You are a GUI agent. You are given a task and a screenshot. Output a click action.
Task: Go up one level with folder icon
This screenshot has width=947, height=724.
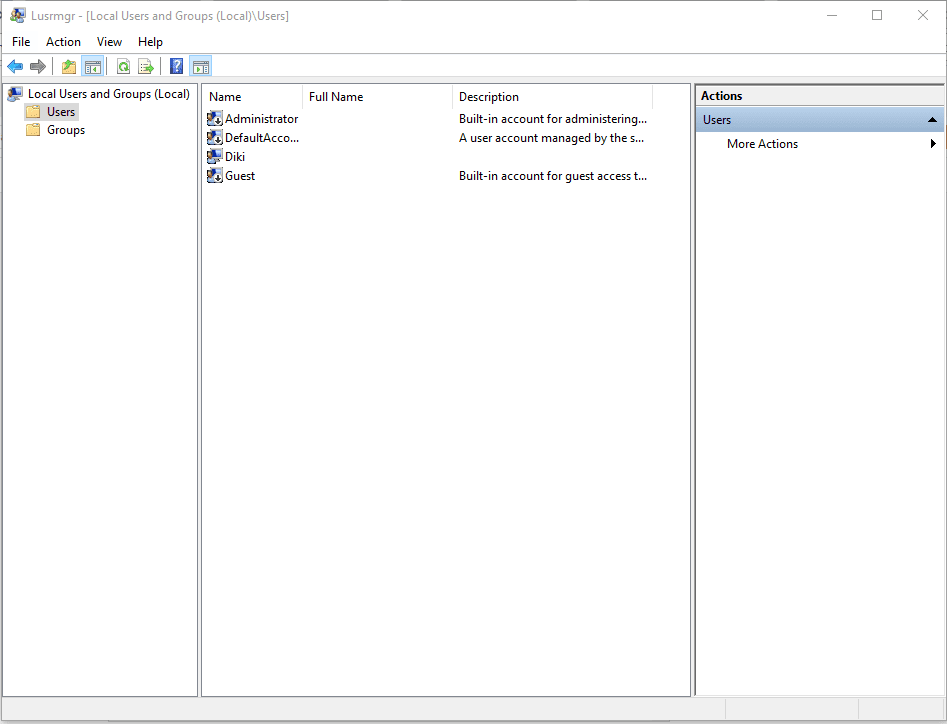tap(69, 66)
